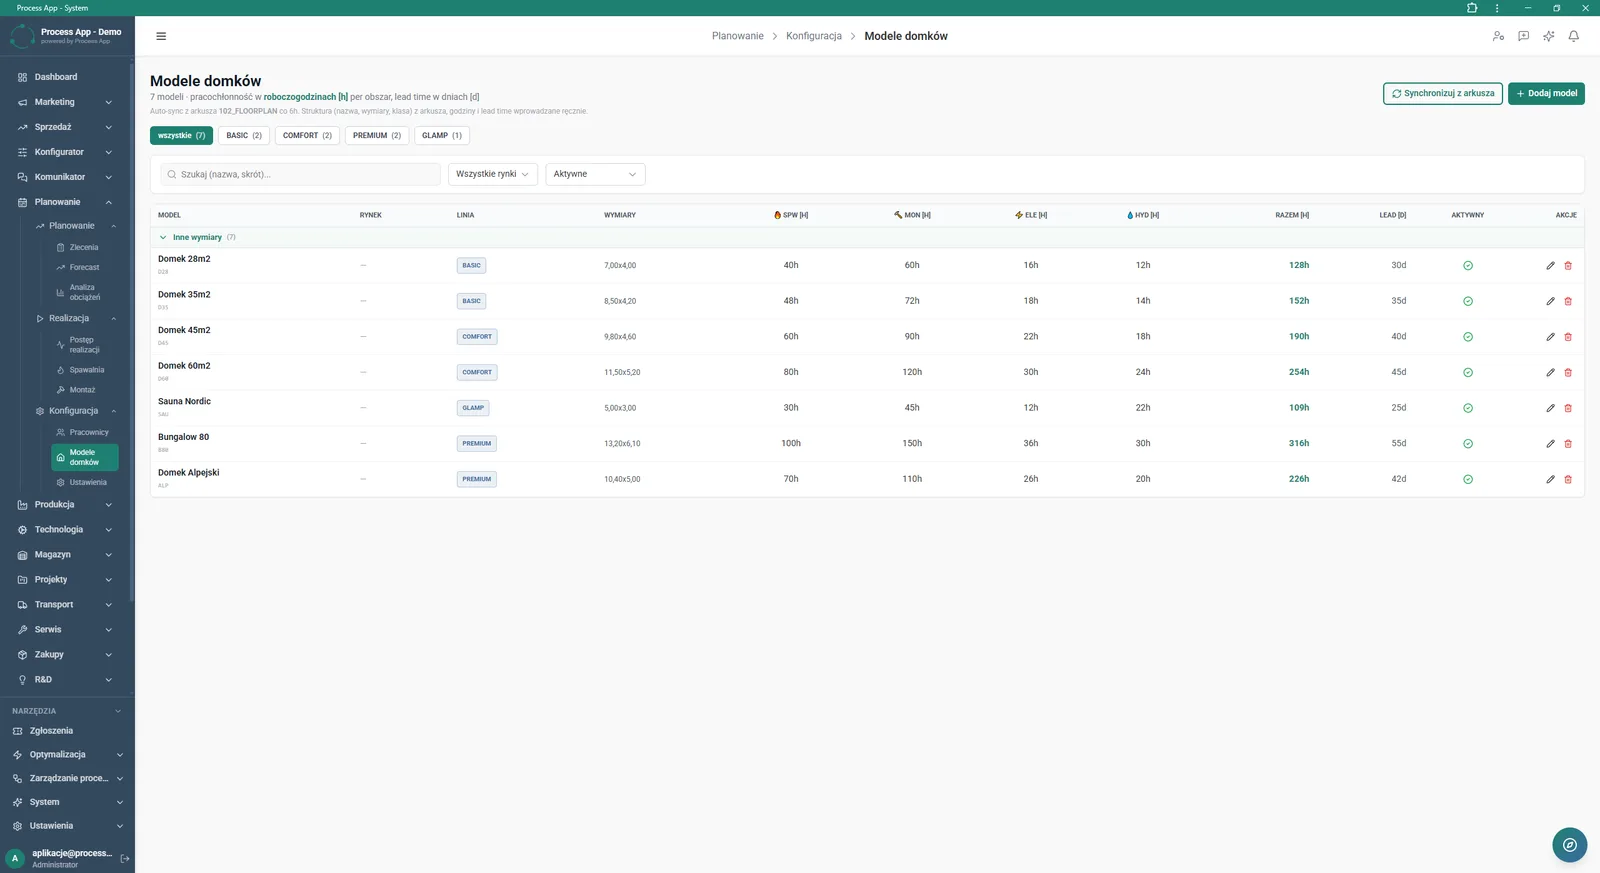Viewport: 1600px width, 873px height.
Task: Expand Marketing in the sidebar
Action: pyautogui.click(x=66, y=102)
